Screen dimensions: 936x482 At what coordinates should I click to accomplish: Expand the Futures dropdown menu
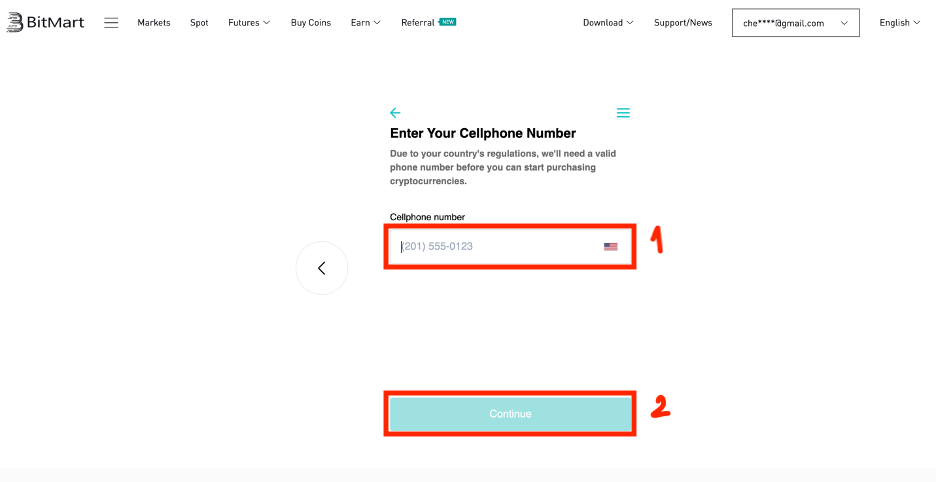[x=249, y=23]
